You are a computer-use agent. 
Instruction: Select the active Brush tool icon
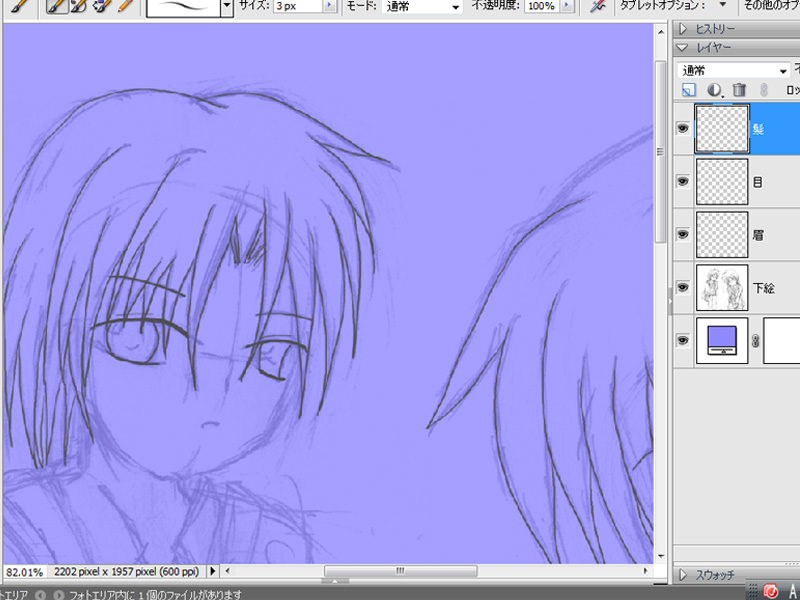pyautogui.click(x=57, y=6)
